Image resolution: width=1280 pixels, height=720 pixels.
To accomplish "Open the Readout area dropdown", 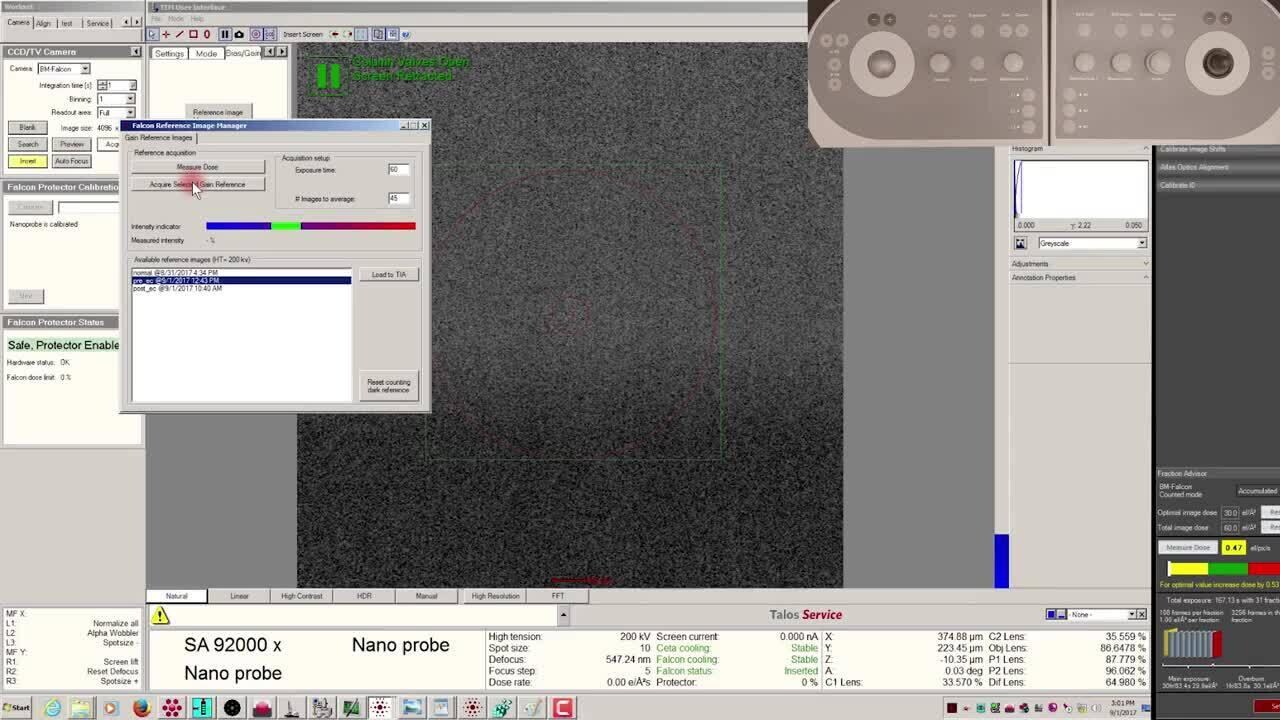I will 130,113.
